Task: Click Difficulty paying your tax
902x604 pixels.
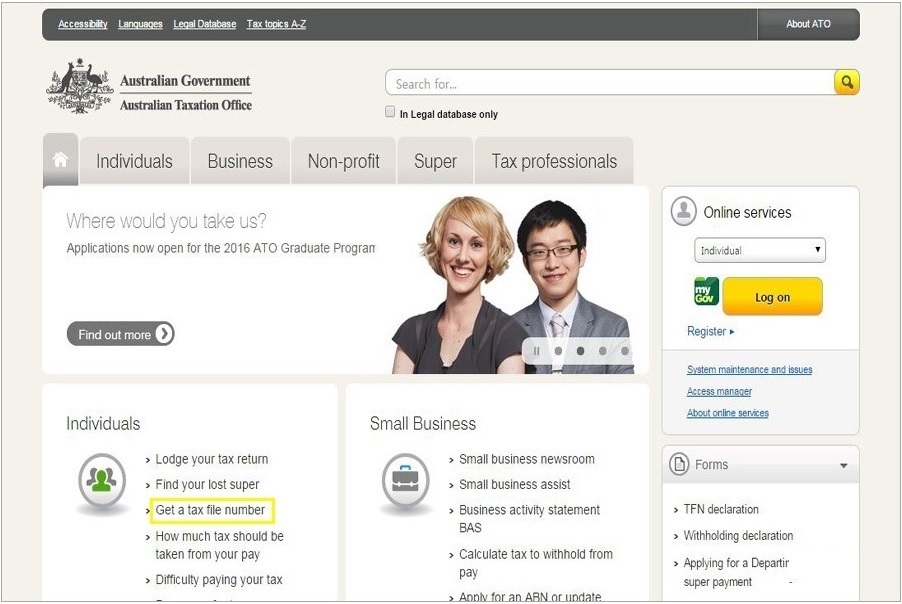Action: coord(219,579)
